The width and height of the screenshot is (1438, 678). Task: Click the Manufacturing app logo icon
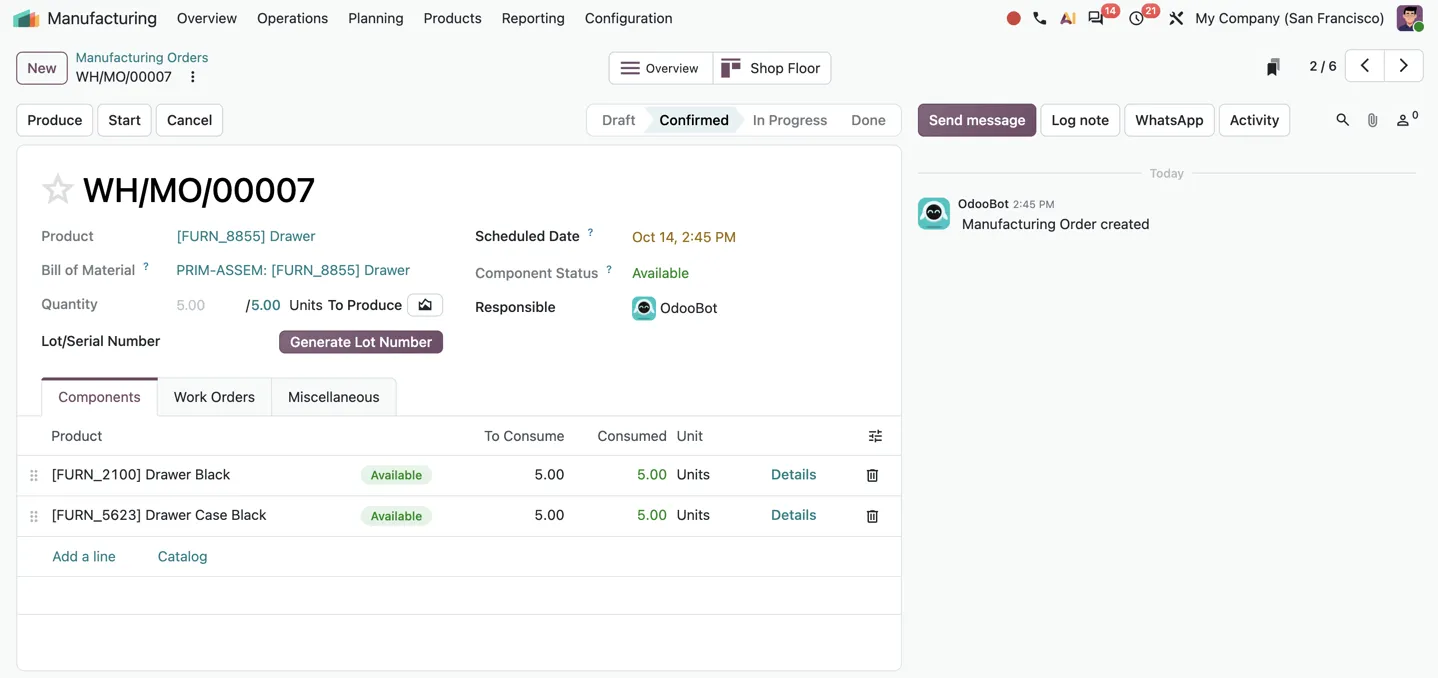[26, 18]
